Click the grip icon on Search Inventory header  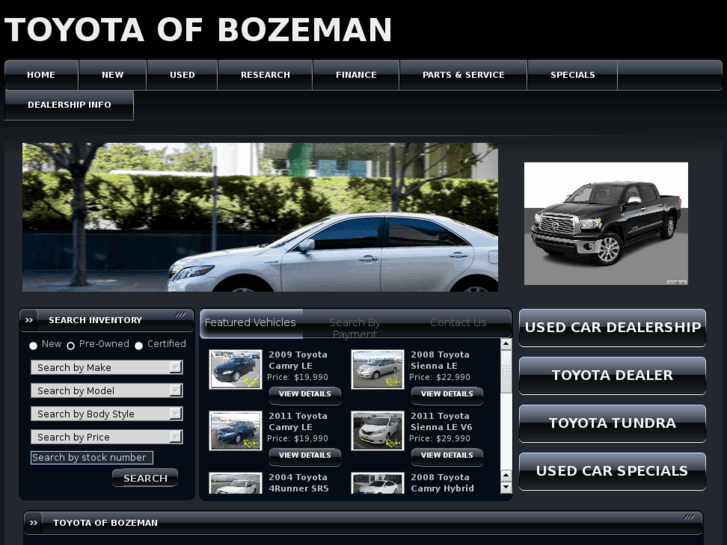tap(180, 314)
